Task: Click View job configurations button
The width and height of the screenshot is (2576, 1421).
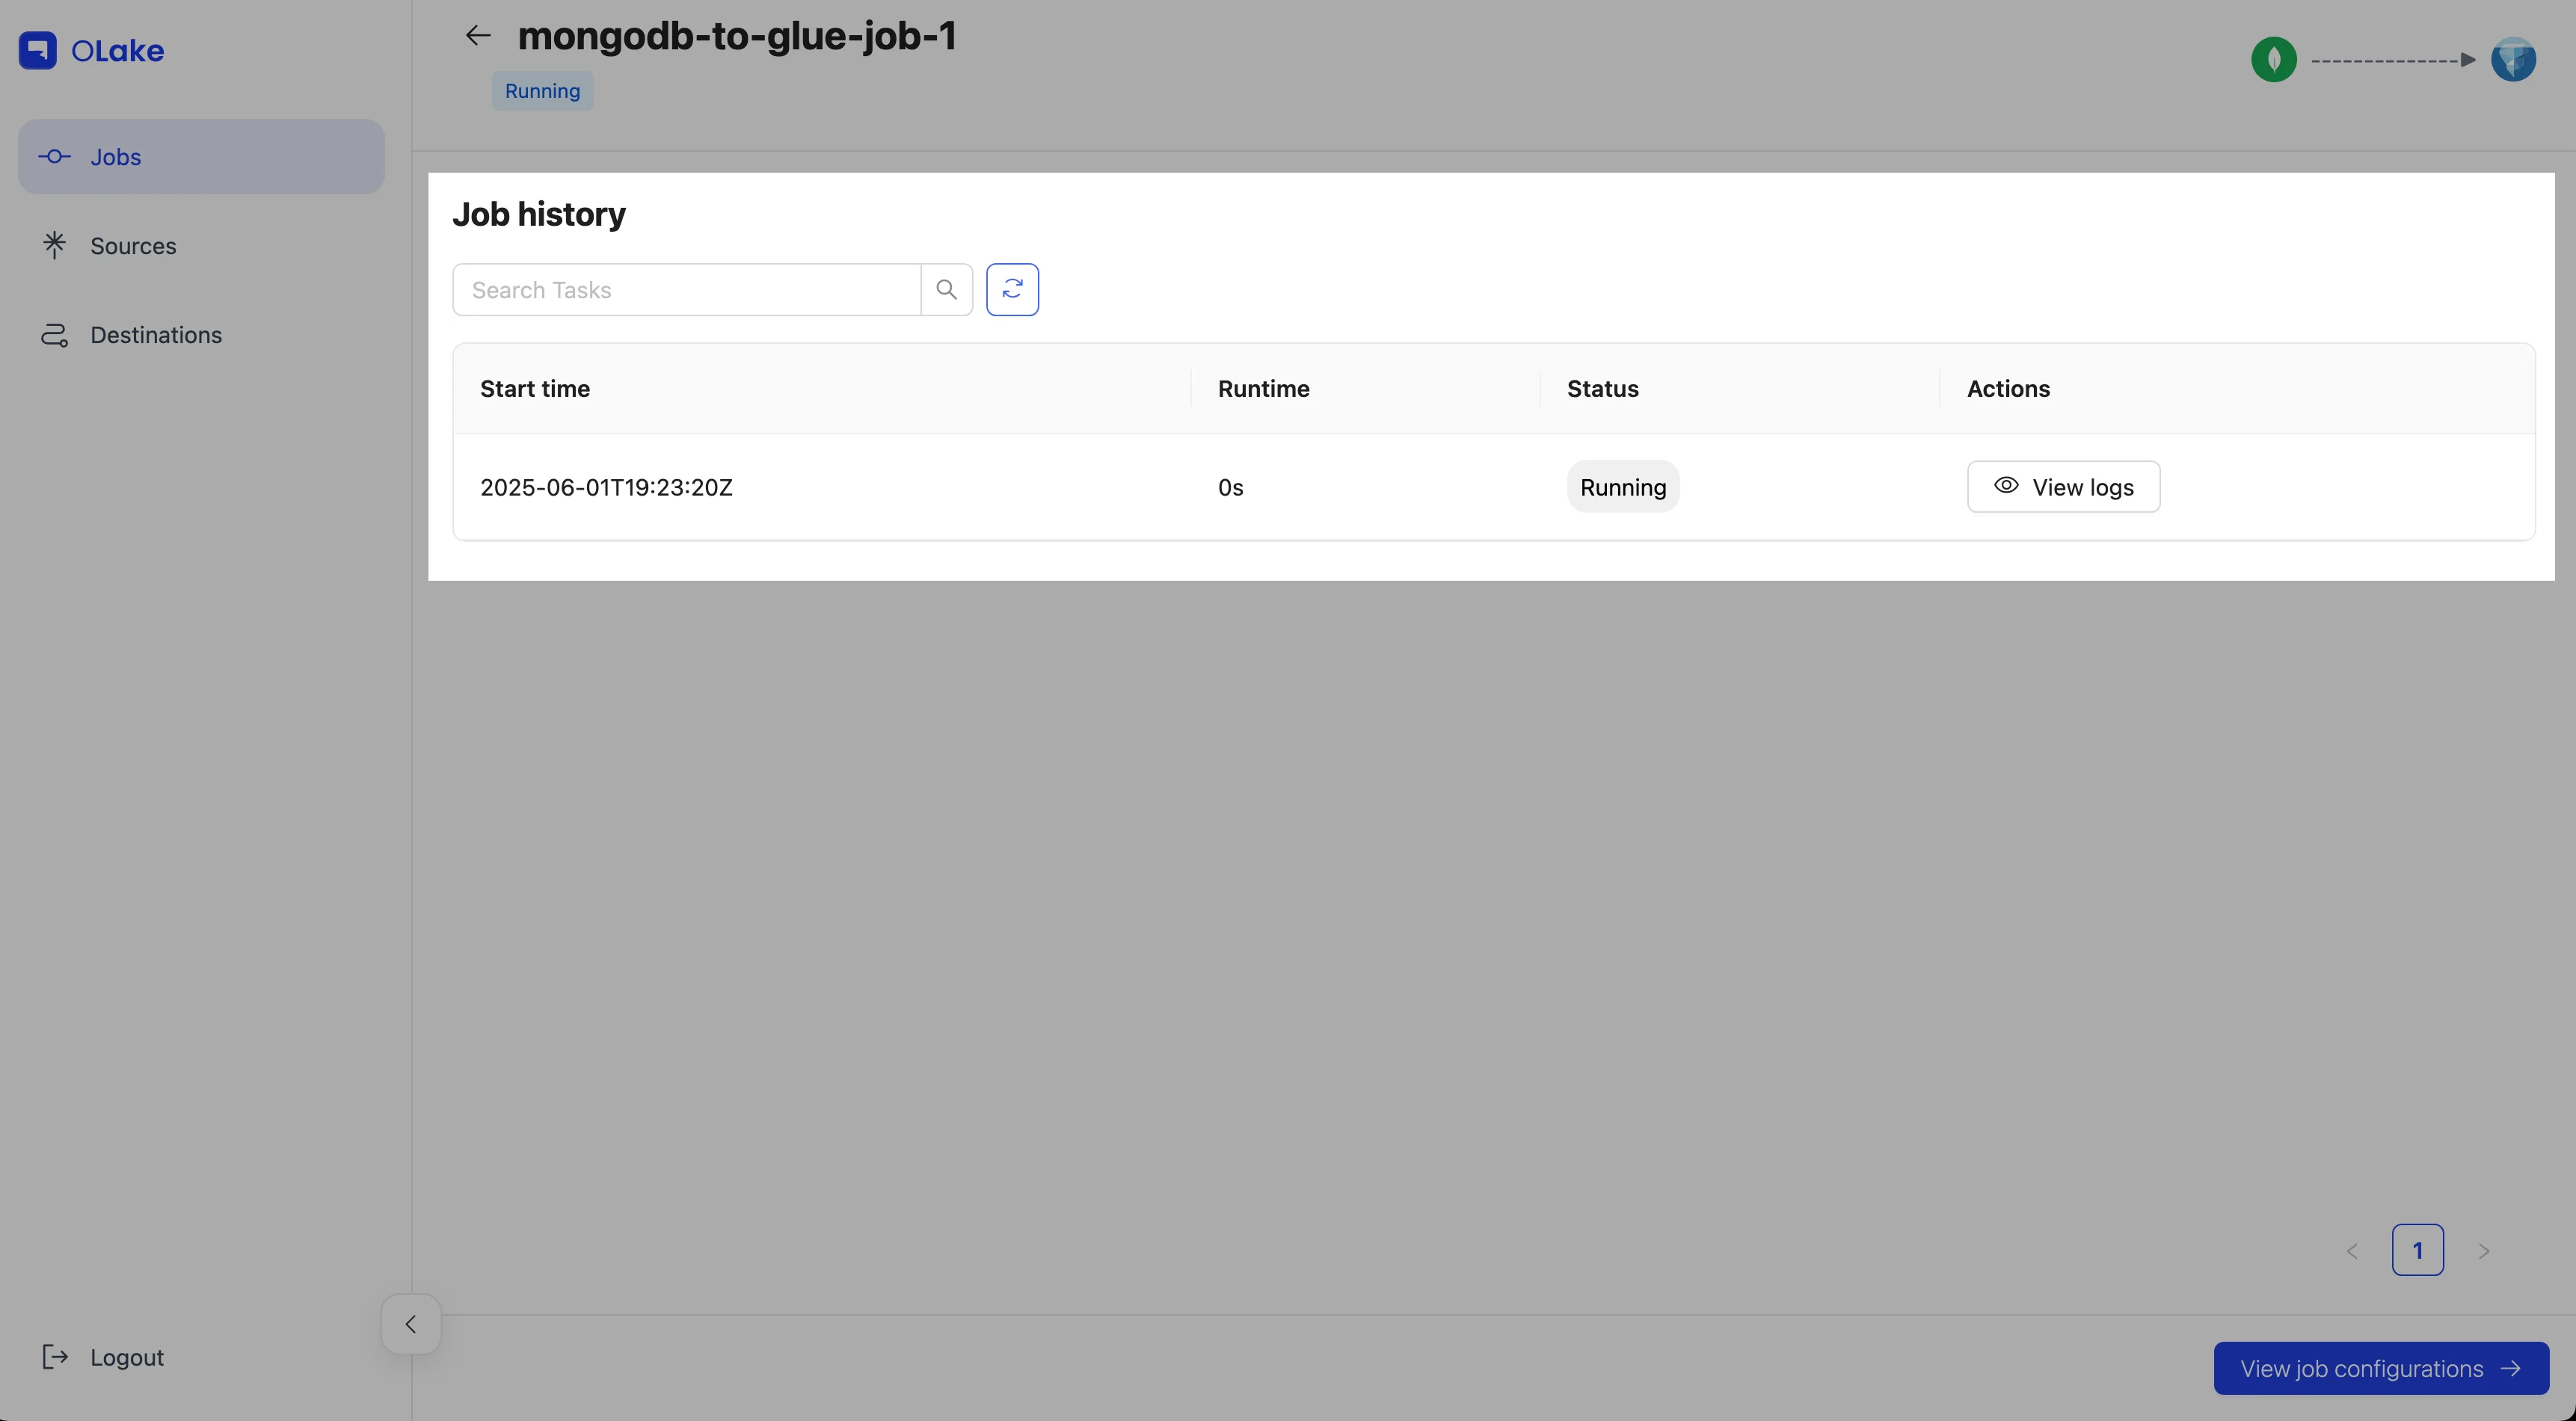Action: (2380, 1368)
